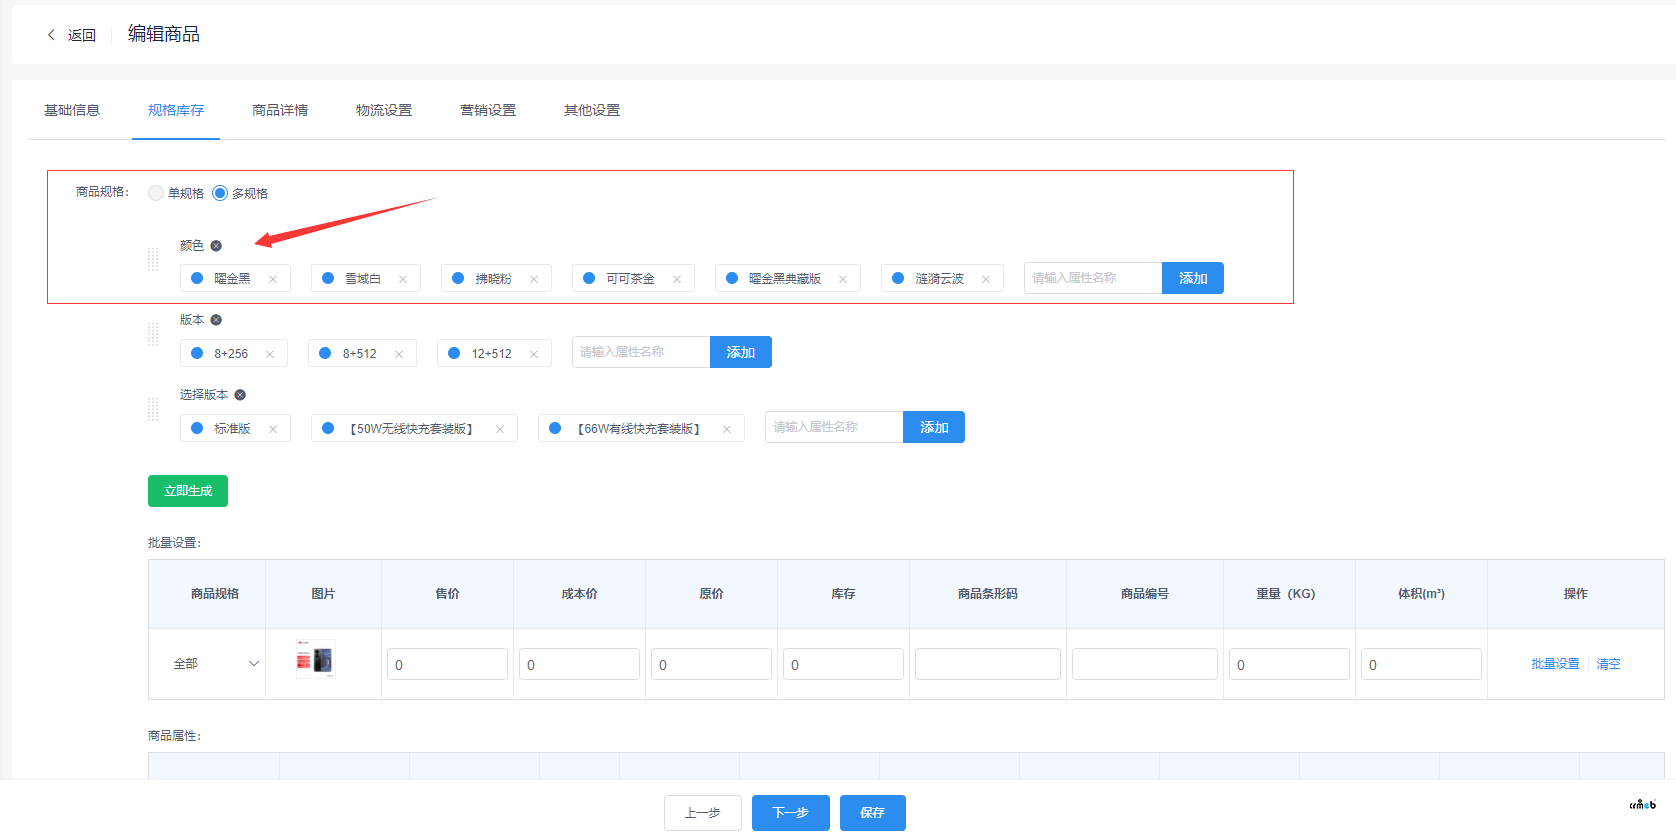
Task: Click the 原价 batch input field
Action: click(712, 664)
